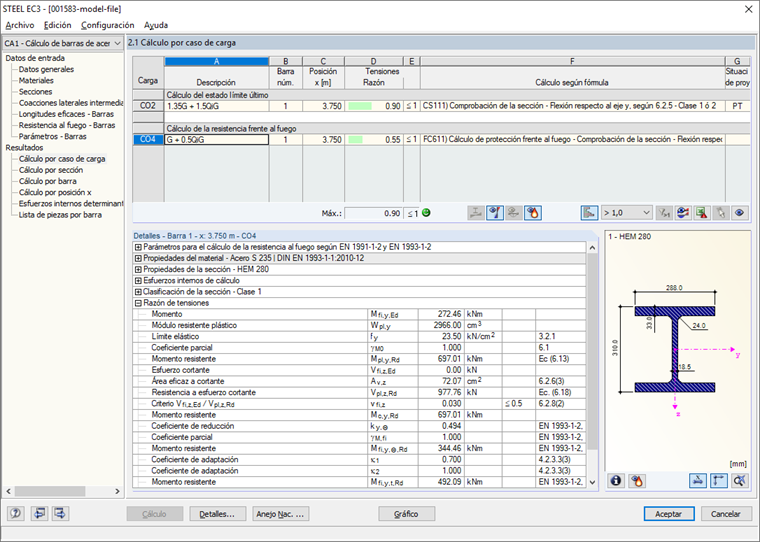Click the help question mark icon

point(15,514)
